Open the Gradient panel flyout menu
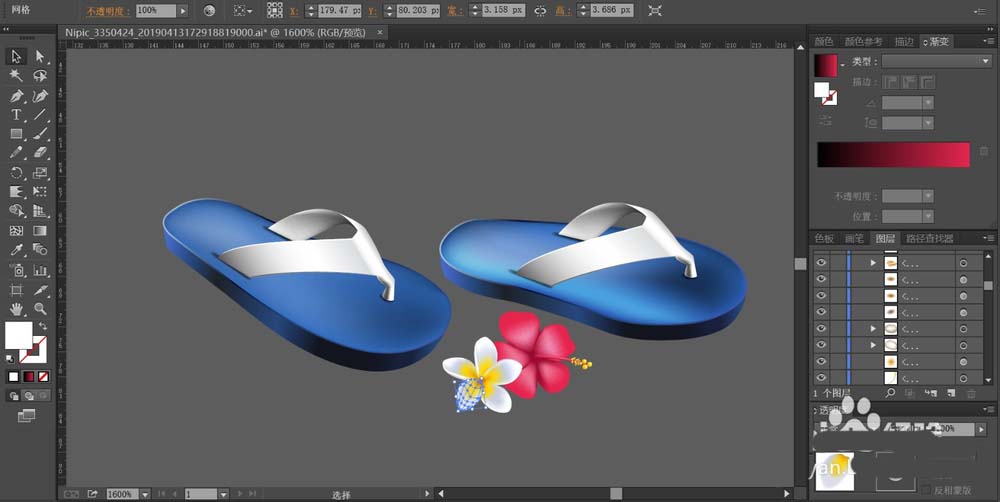Screen dimensions: 1000x502 (989, 41)
